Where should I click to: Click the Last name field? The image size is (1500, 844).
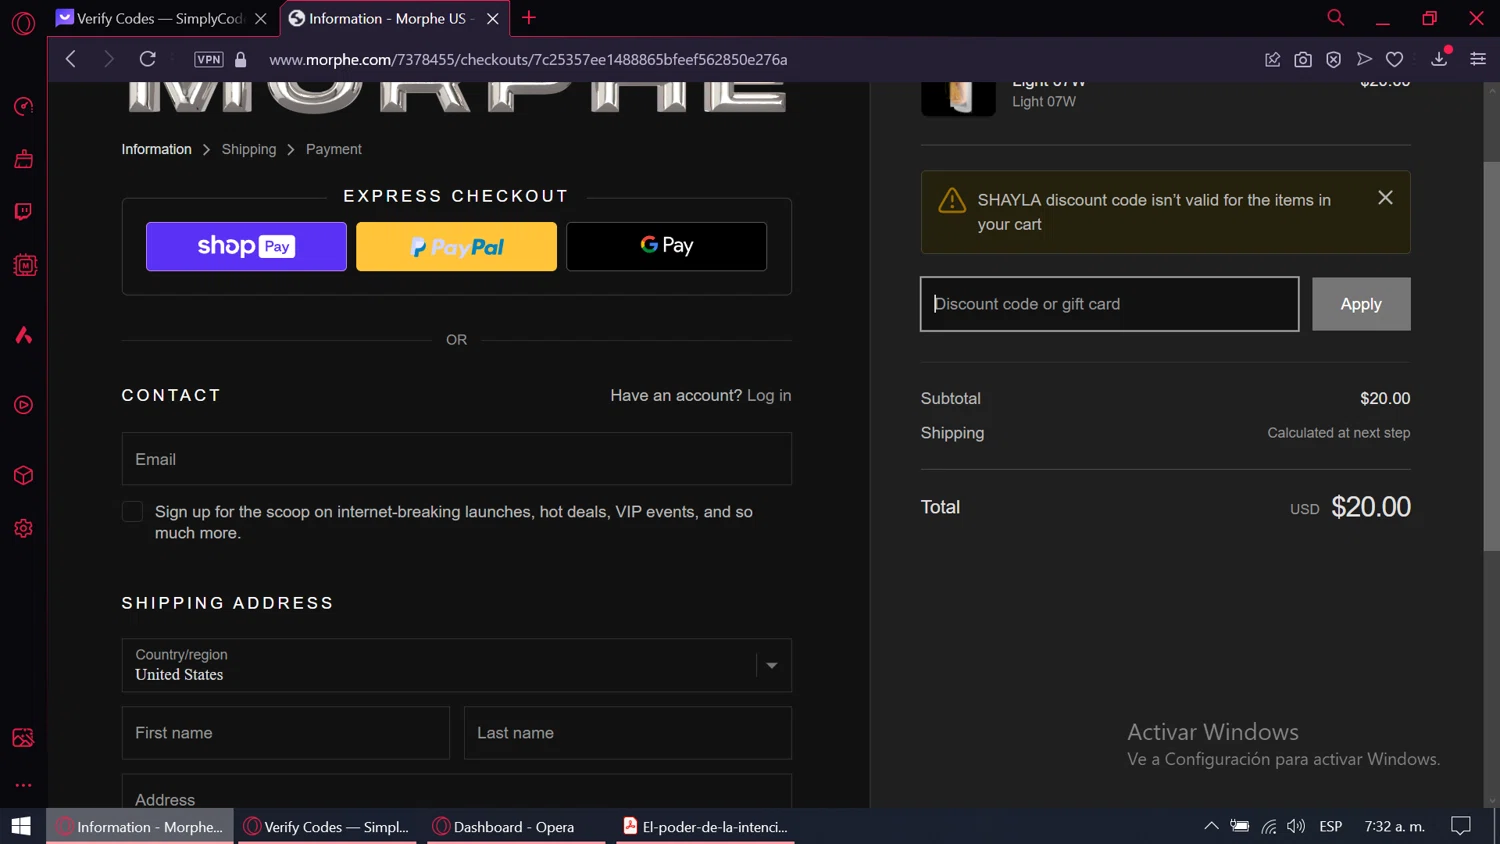(627, 733)
